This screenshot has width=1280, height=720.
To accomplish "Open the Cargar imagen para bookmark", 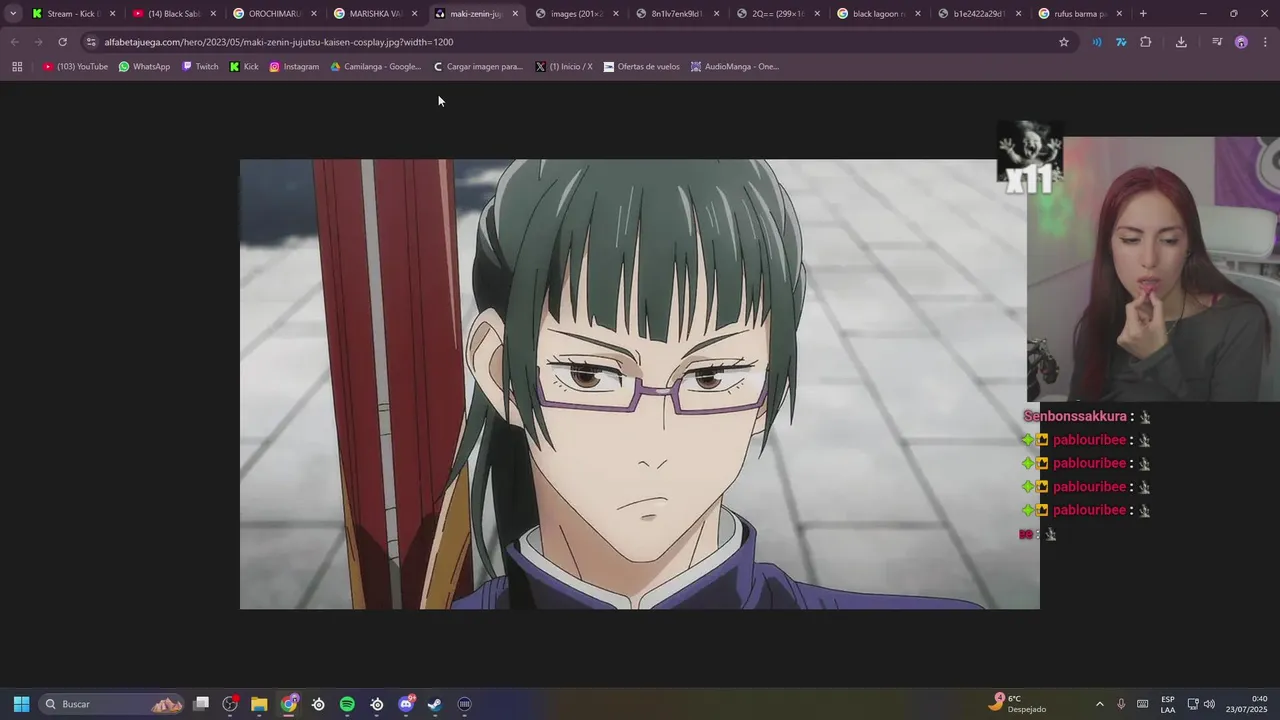I will tap(478, 67).
